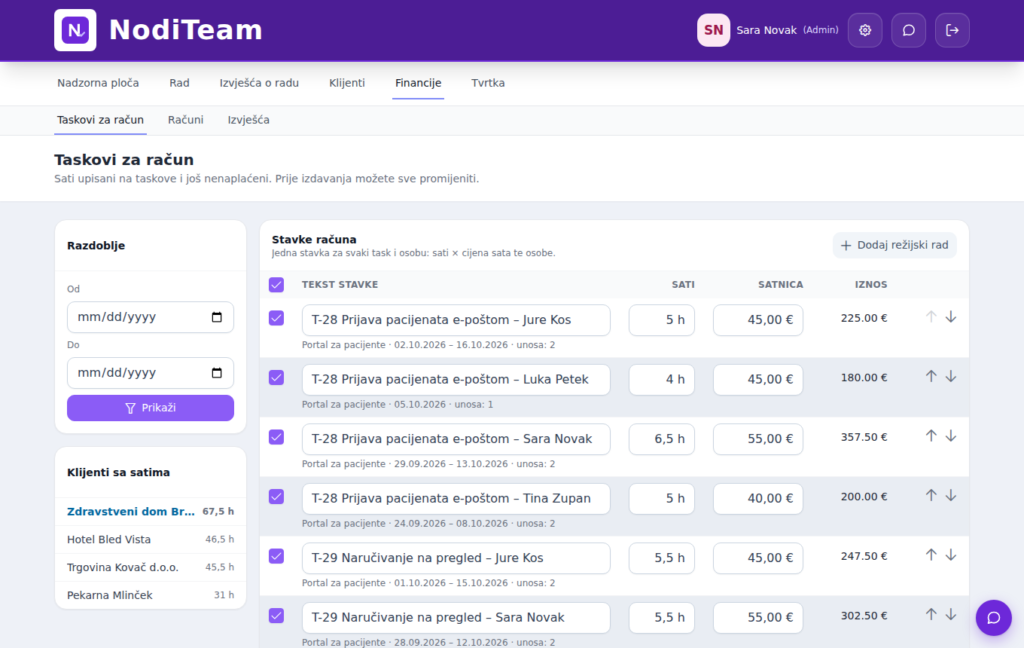
Task: Edit 40,00 € hourly rate field
Action: (758, 498)
